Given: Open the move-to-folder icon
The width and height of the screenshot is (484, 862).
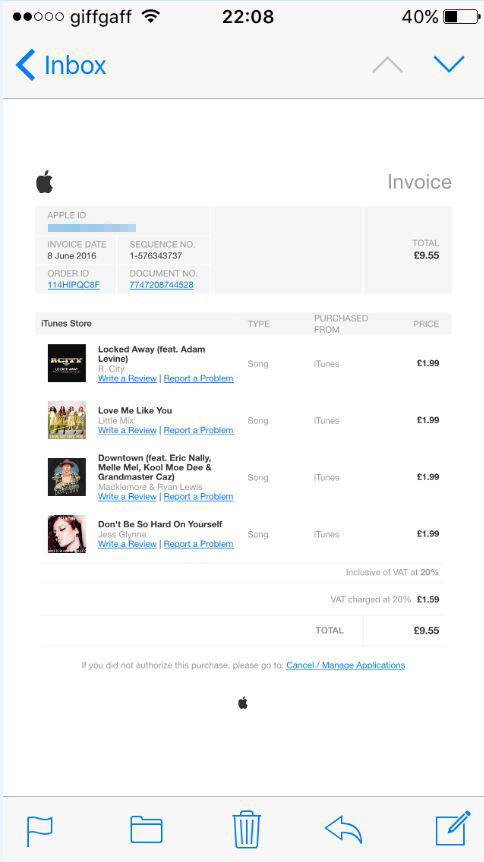Looking at the screenshot, I should pyautogui.click(x=146, y=830).
